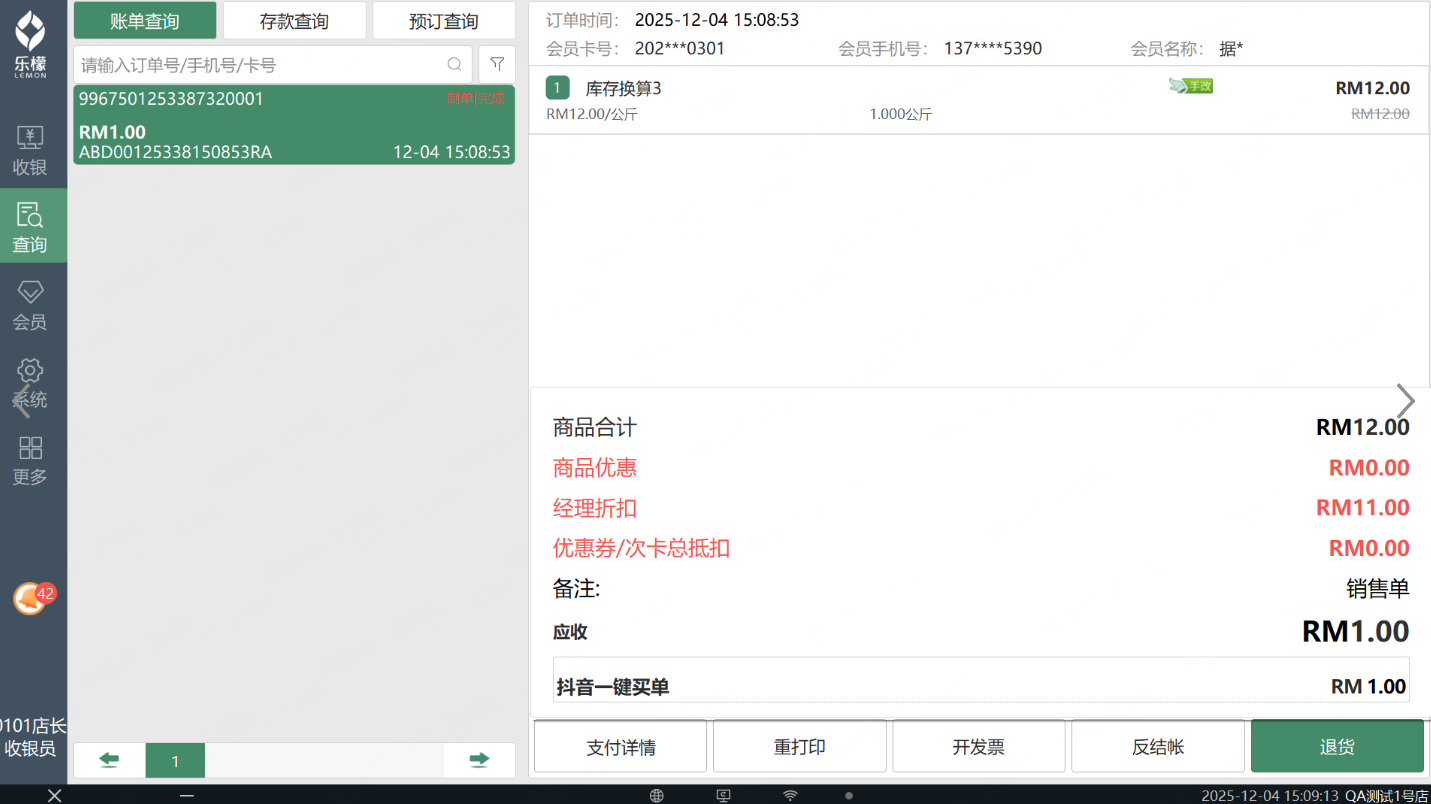The image size is (1431, 804).
Task: Click the order time 2025-12-04 15:08:53
Action: click(717, 20)
